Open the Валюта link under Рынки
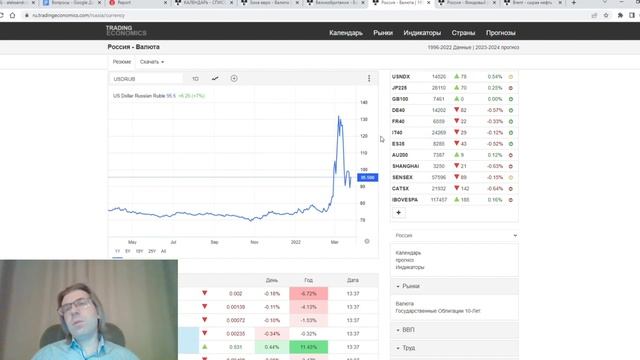Screen dimensions: 640x360 click(404, 304)
